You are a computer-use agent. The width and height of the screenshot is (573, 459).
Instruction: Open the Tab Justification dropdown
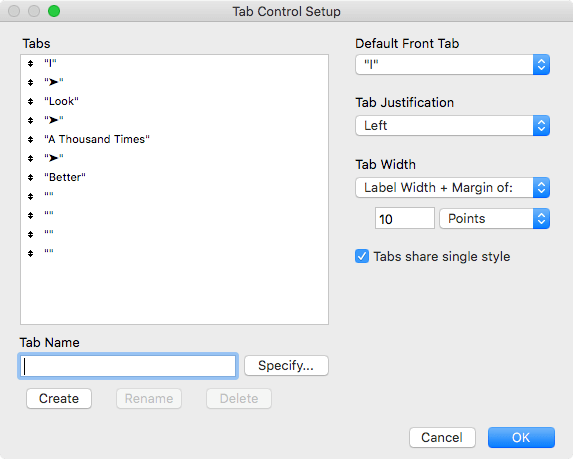[452, 125]
